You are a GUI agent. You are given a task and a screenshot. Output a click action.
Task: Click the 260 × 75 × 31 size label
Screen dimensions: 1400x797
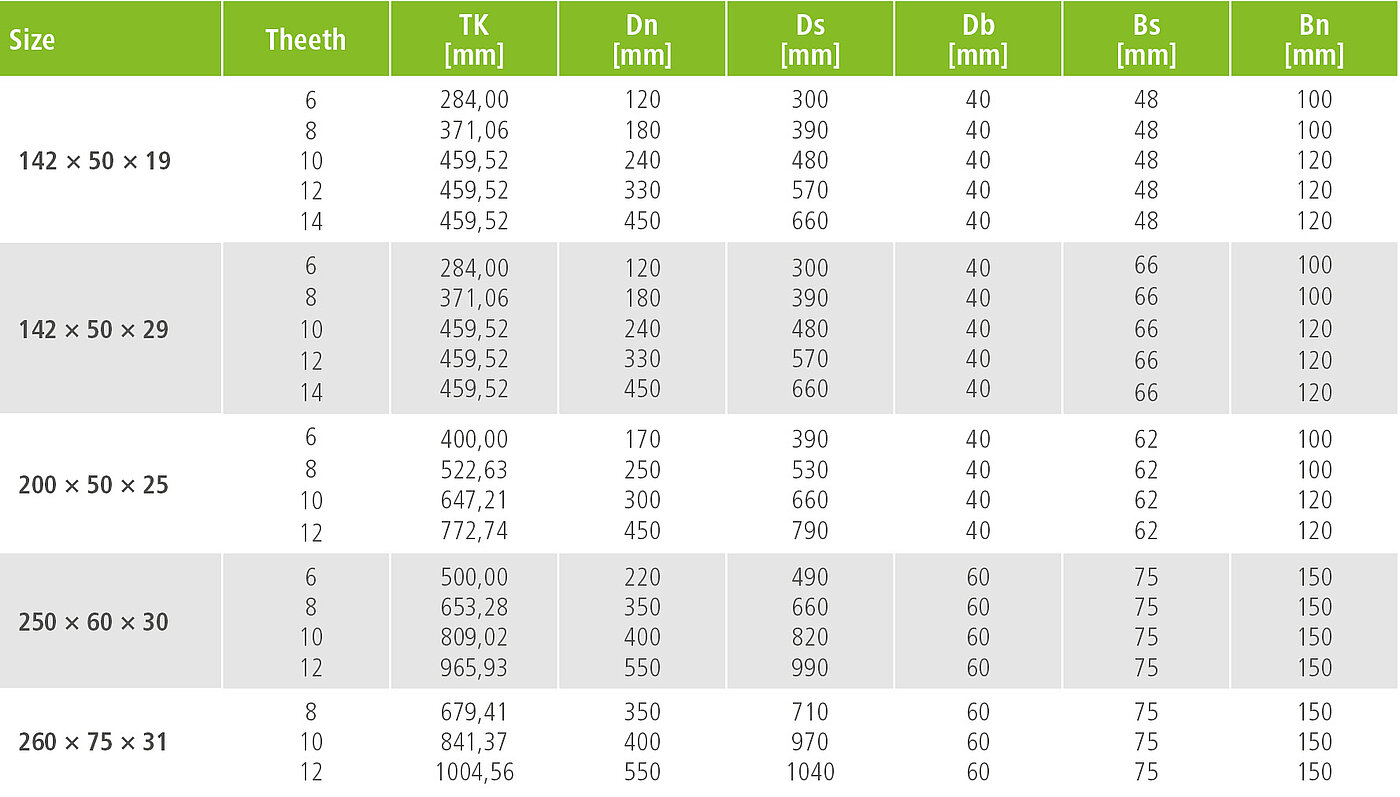pyautogui.click(x=94, y=742)
